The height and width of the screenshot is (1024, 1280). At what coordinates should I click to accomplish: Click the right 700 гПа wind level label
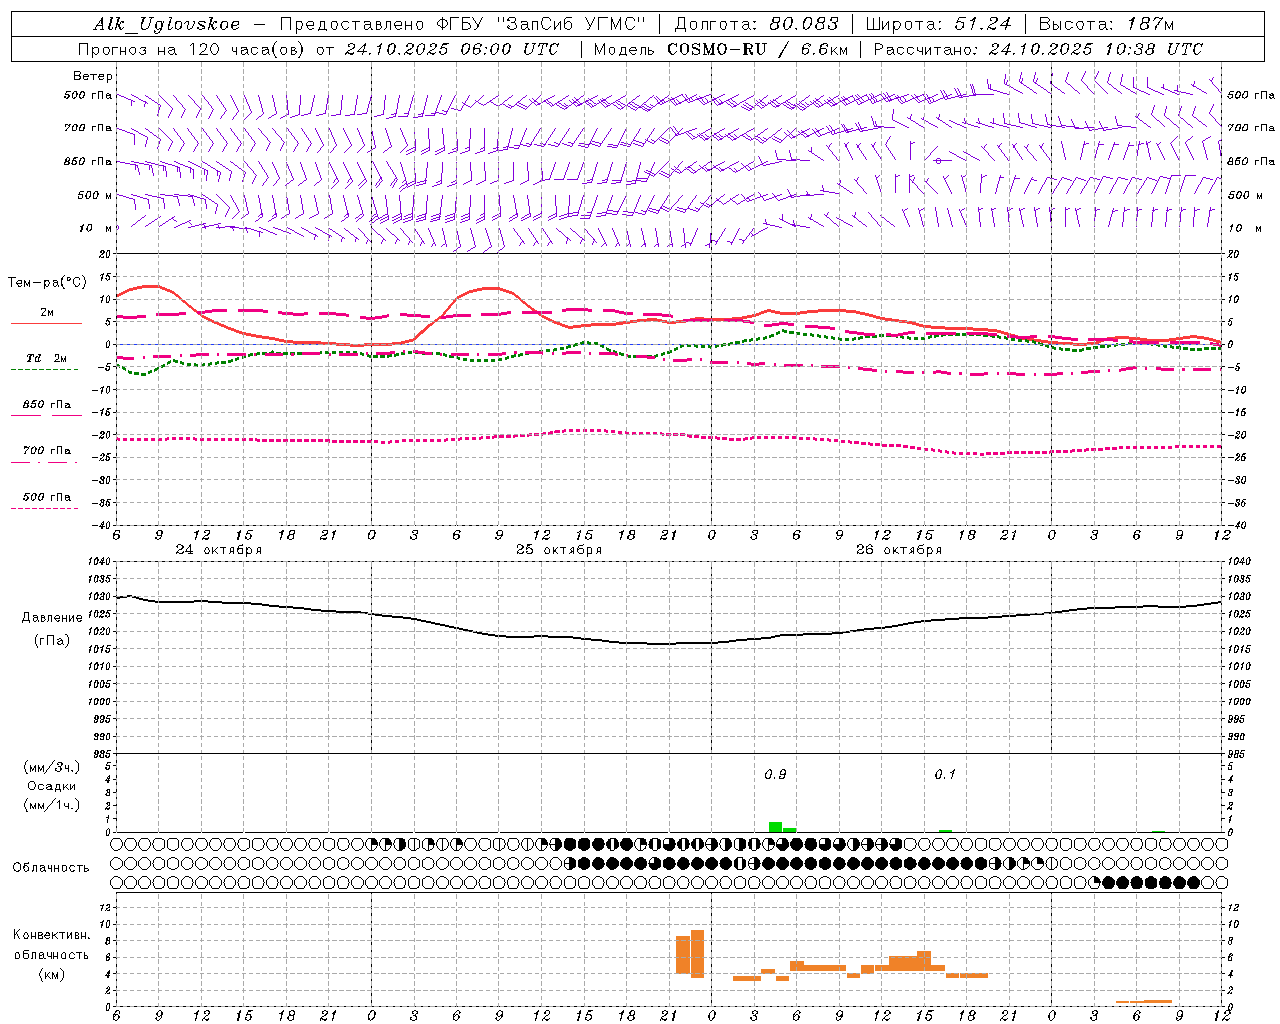tap(1251, 128)
